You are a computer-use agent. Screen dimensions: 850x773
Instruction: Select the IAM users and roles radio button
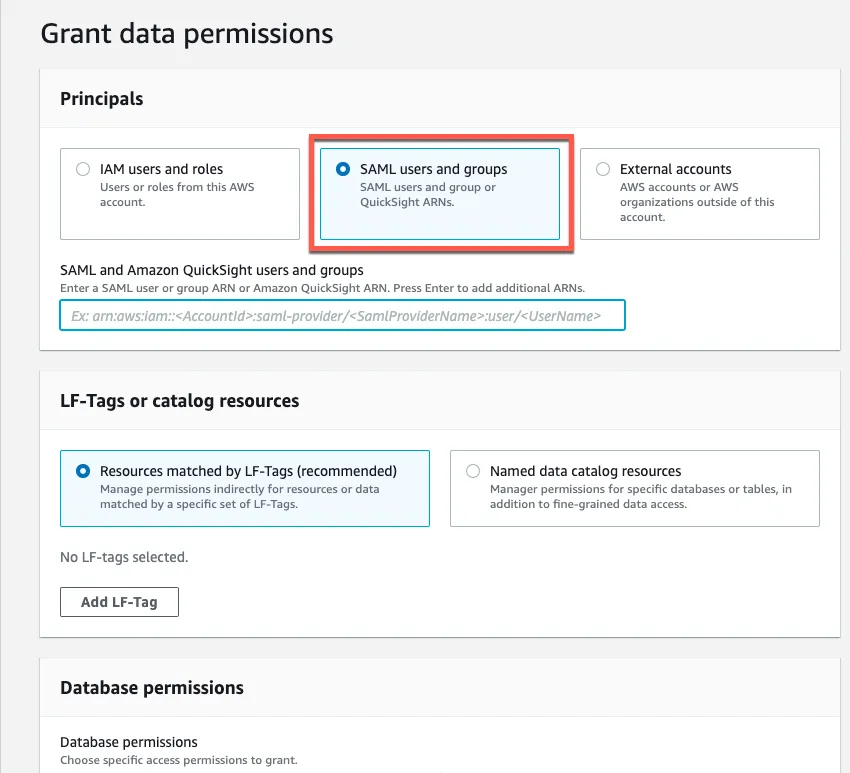click(x=83, y=169)
